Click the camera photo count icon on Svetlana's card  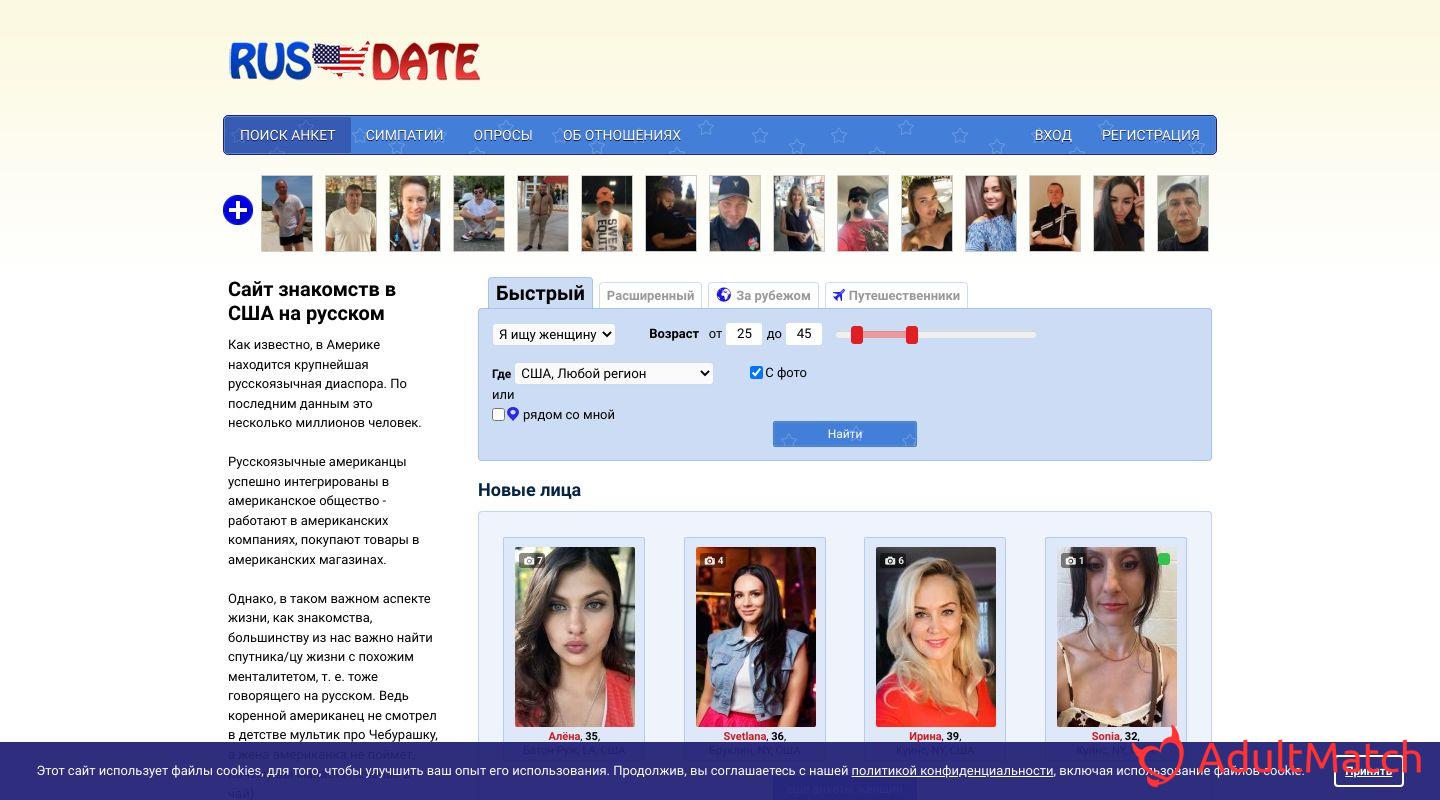pos(708,561)
